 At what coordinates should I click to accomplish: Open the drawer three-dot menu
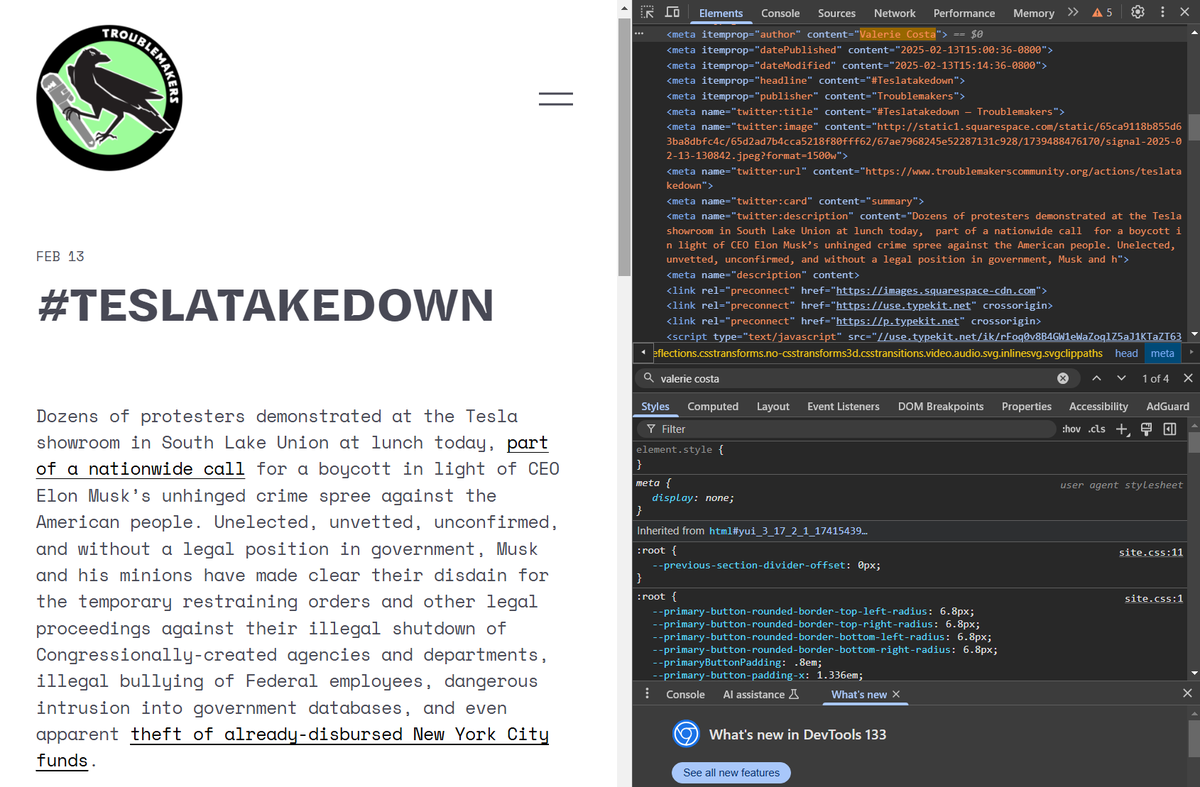[647, 694]
